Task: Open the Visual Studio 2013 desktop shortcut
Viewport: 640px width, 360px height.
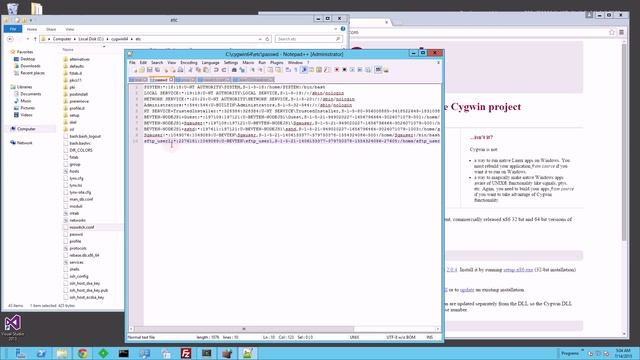Action: [x=13, y=327]
